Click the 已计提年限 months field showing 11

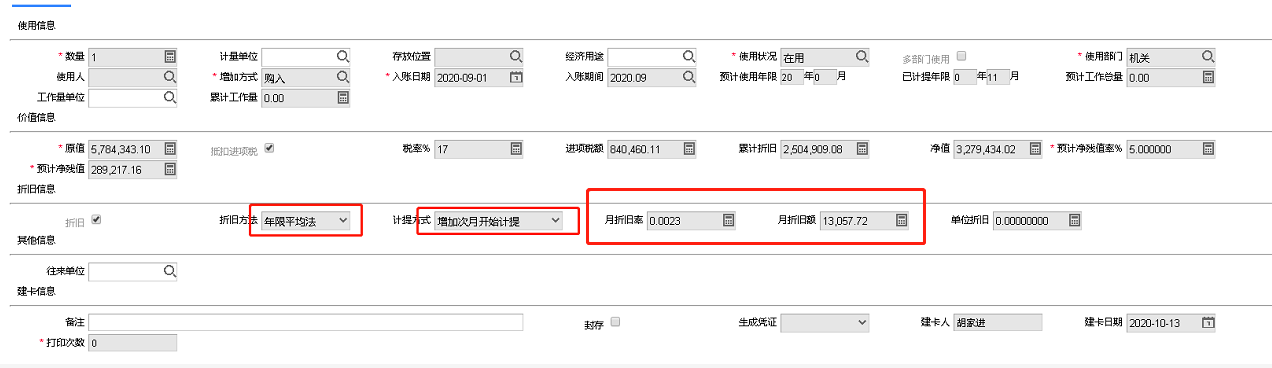coord(998,78)
